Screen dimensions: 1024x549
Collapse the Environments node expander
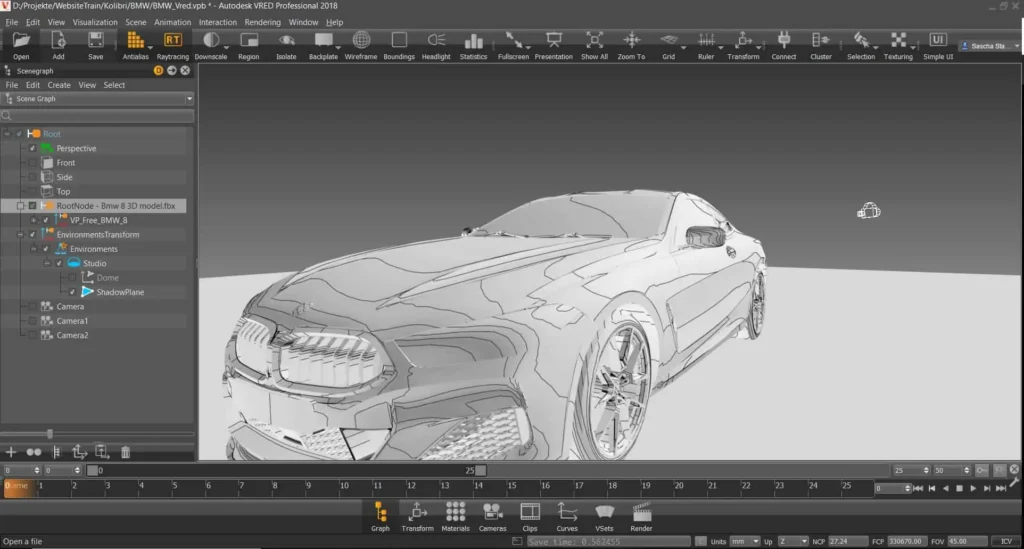34,249
